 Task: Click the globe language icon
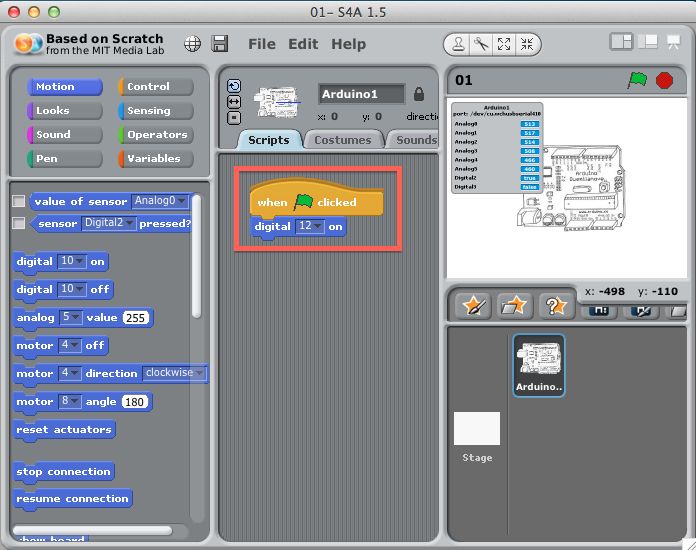(192, 44)
